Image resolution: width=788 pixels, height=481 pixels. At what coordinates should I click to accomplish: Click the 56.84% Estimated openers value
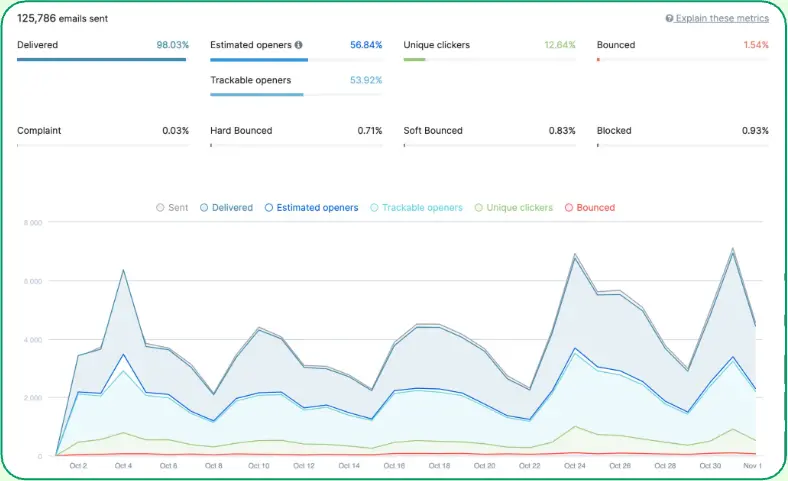click(366, 45)
